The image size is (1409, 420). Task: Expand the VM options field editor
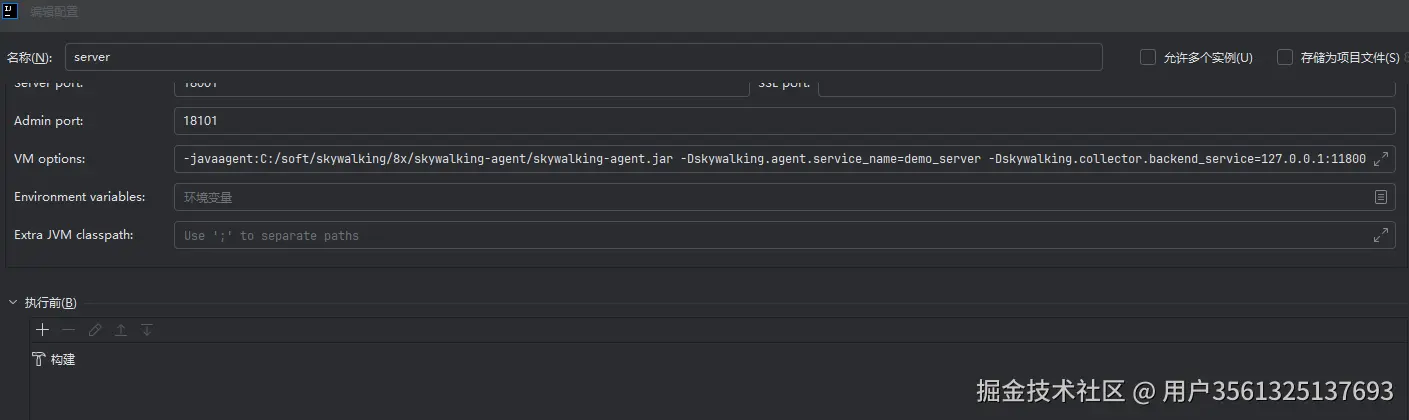(x=1380, y=159)
